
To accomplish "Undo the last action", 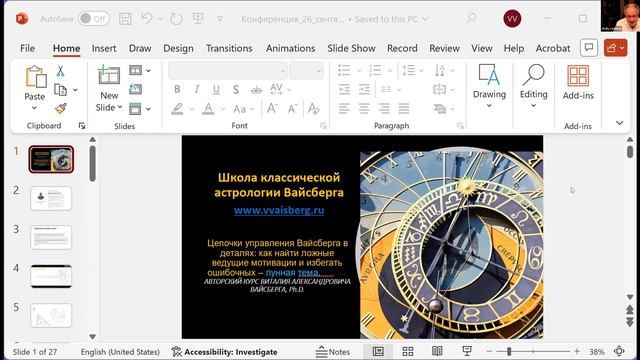I will pos(147,19).
